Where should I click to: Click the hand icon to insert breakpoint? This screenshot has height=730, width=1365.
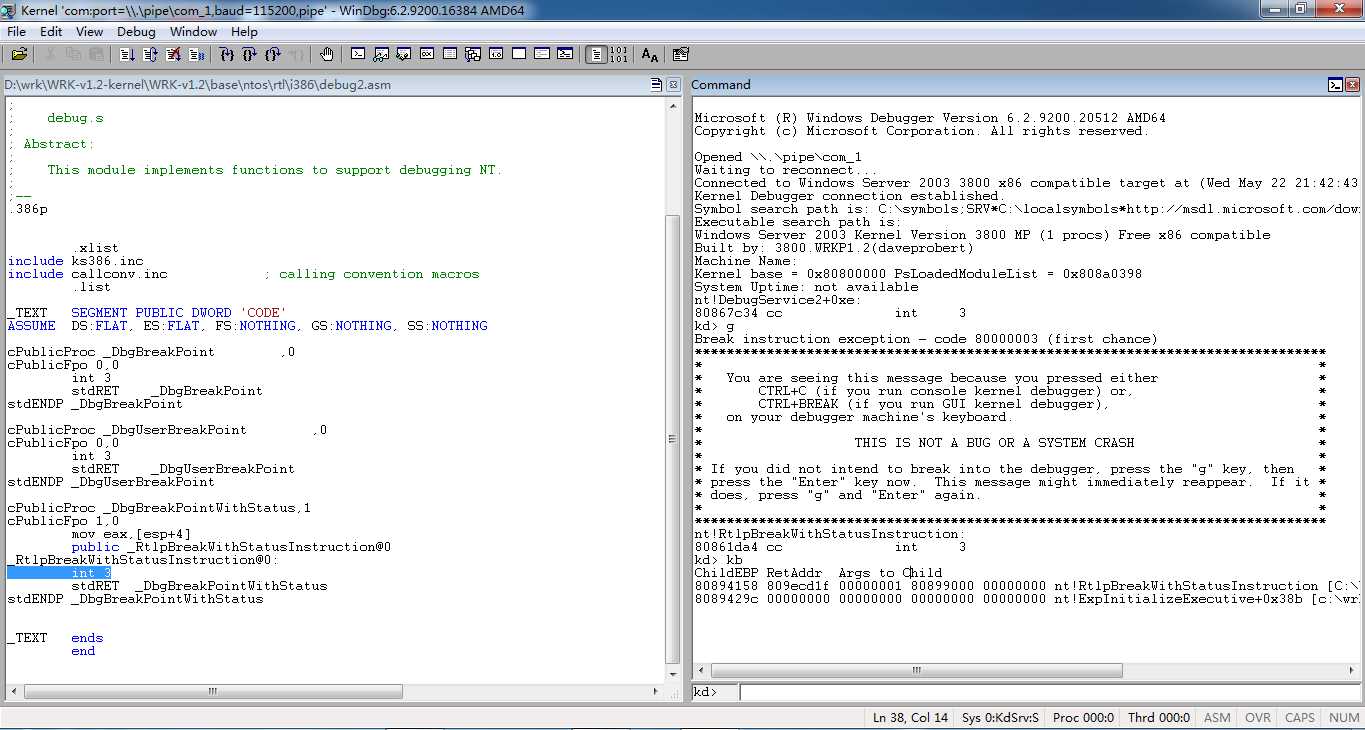[x=326, y=54]
